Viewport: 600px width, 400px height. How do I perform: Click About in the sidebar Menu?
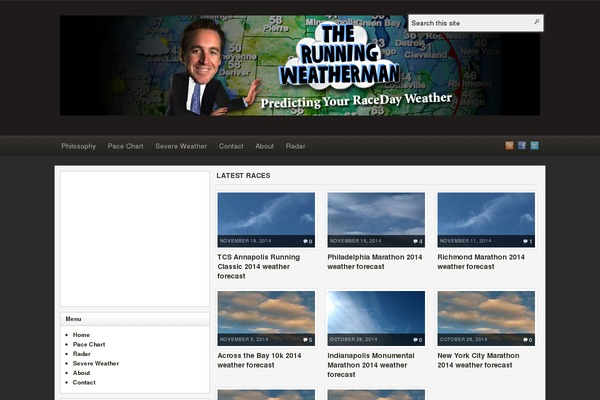82,373
